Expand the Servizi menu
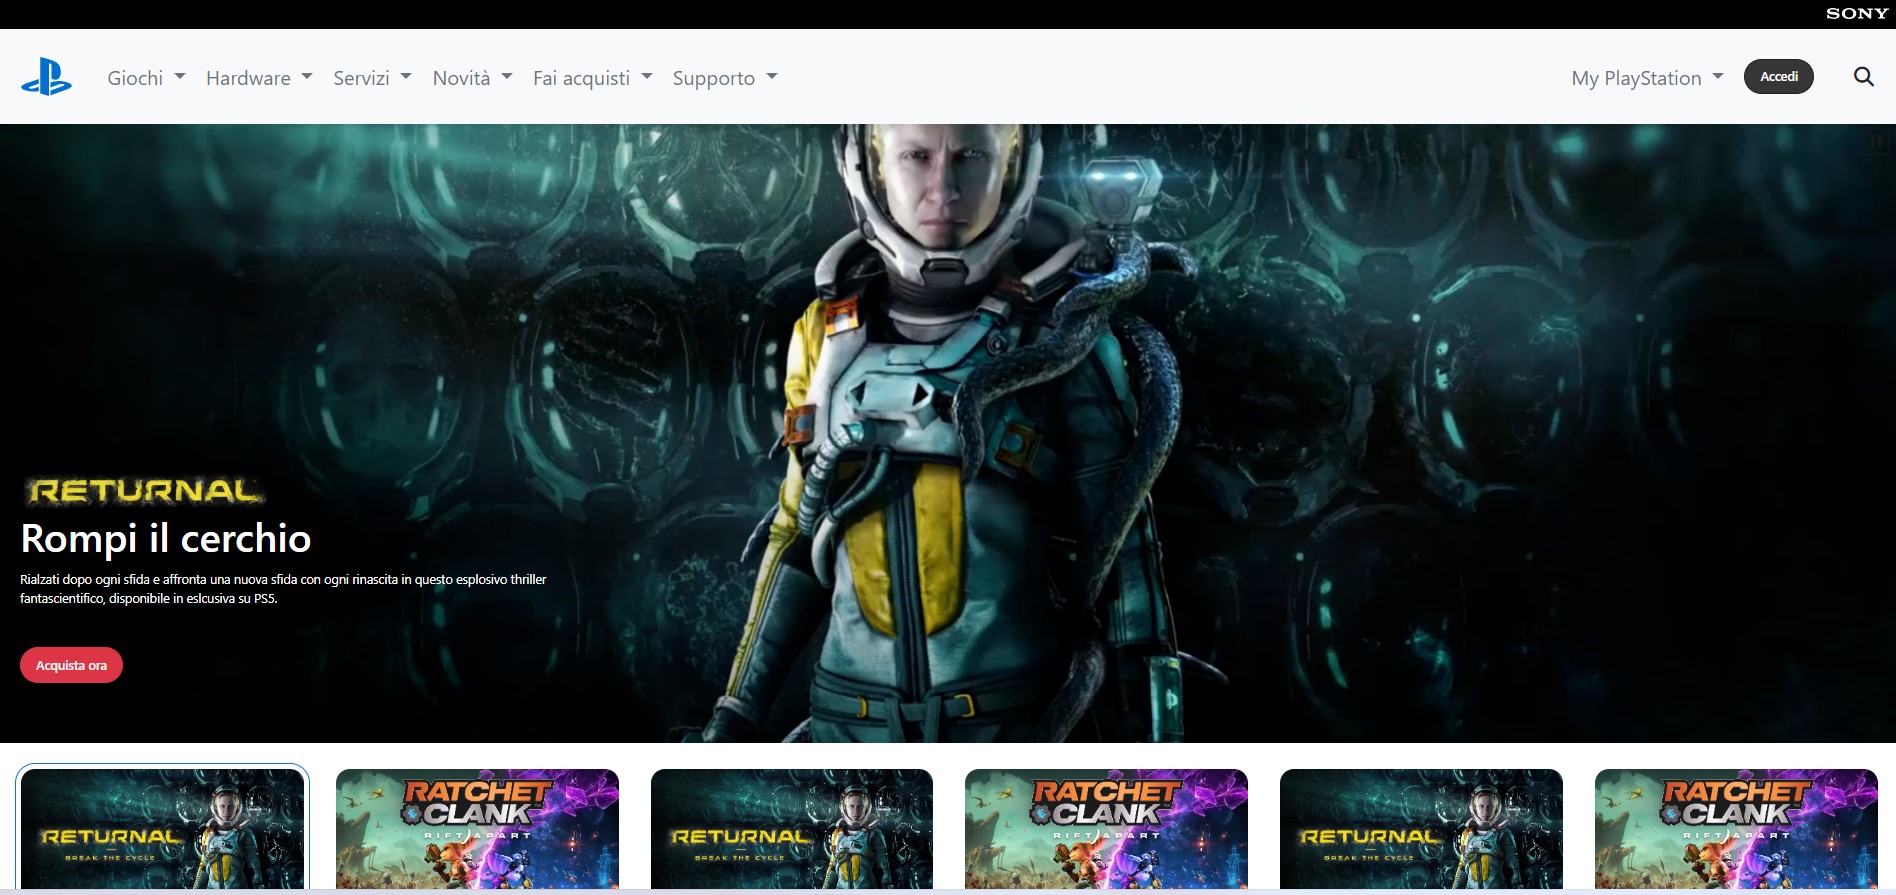 tap(372, 78)
